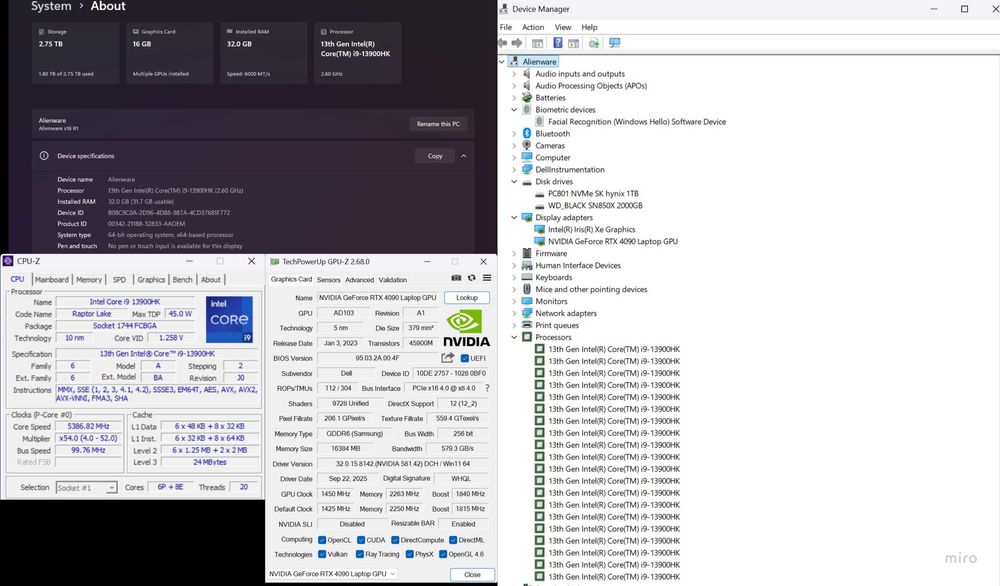Click the Keyboards icon in the device tree
The width and height of the screenshot is (1000, 586).
pos(527,277)
